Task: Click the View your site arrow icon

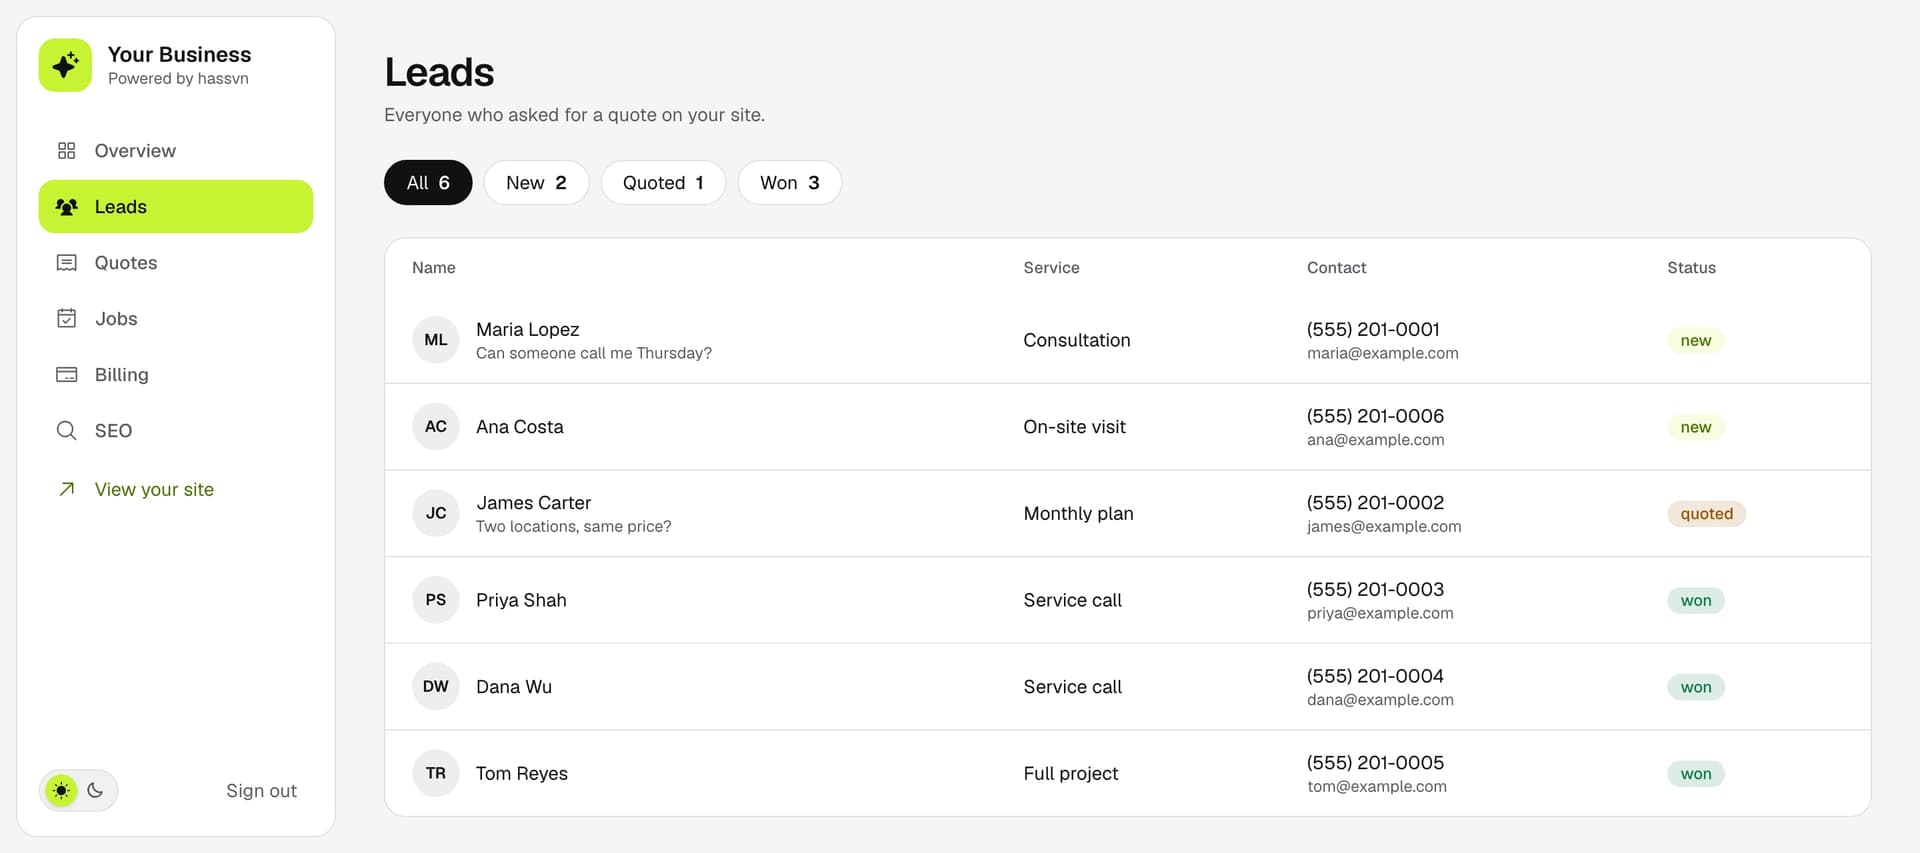Action: 67,489
